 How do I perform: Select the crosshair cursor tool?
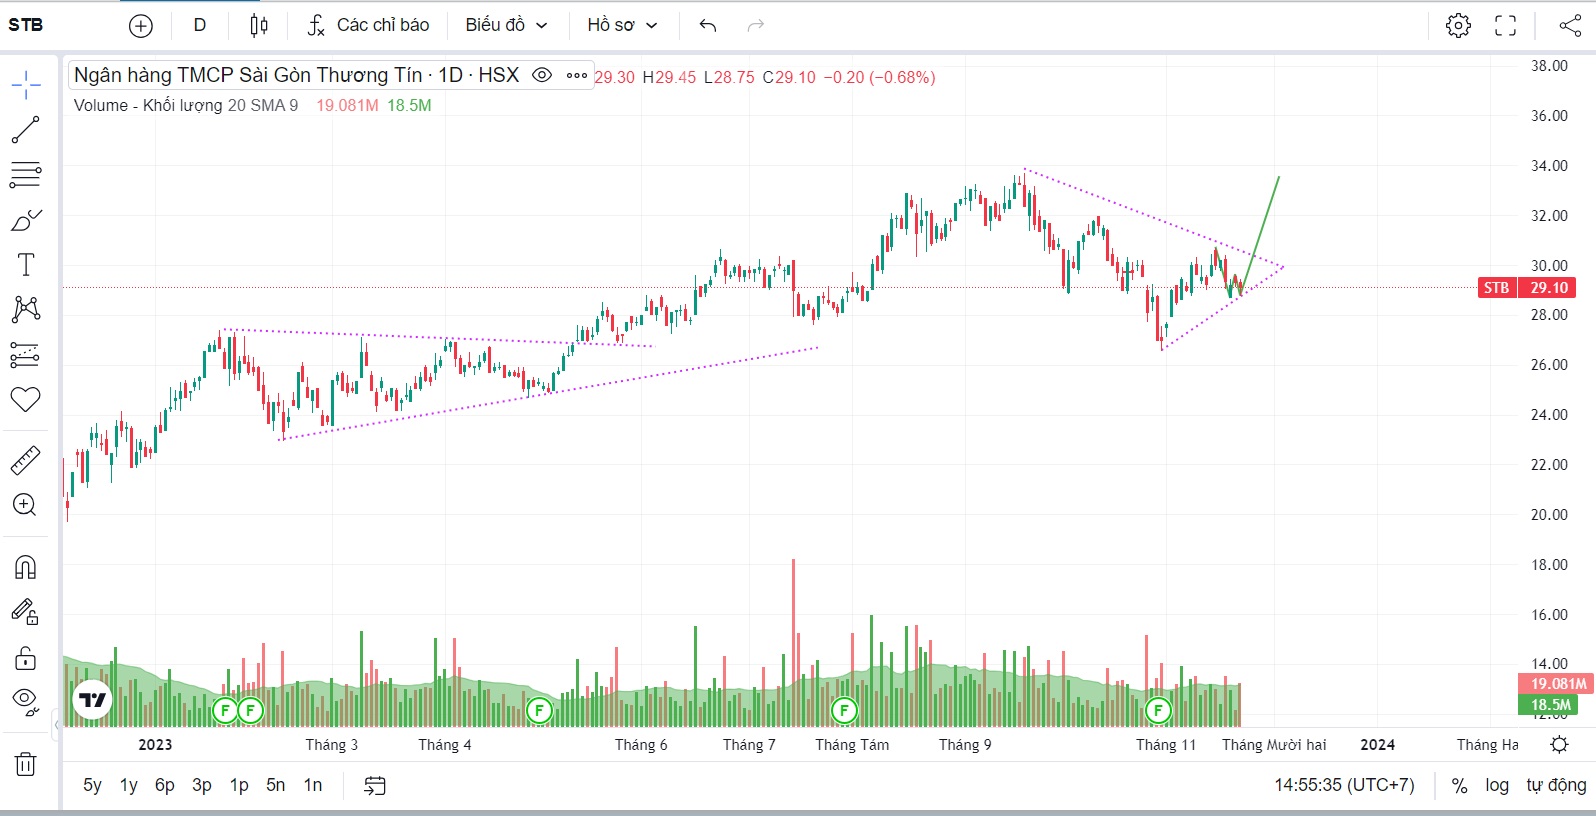(x=26, y=85)
